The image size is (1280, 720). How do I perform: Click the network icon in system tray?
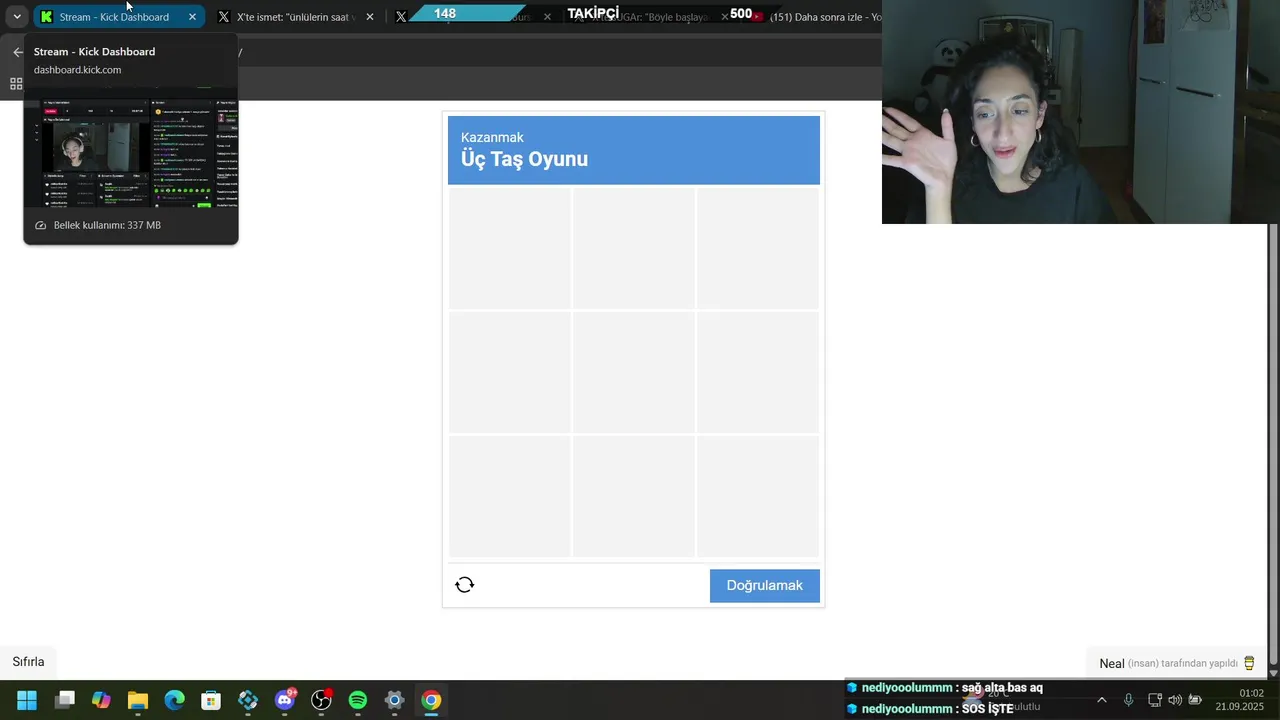pyautogui.click(x=1155, y=700)
